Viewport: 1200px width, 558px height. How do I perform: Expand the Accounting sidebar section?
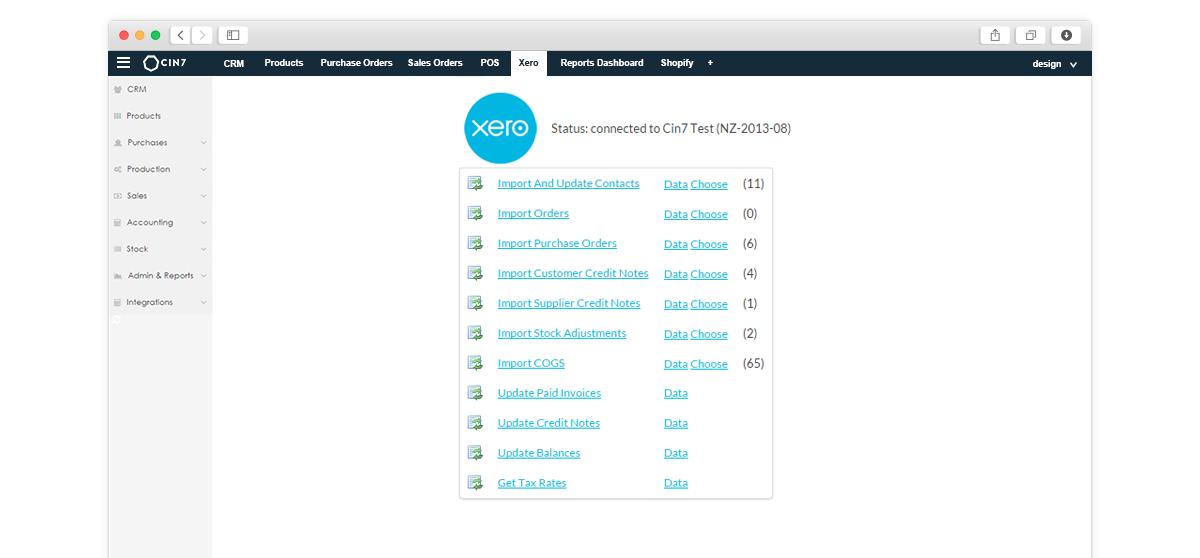pos(160,222)
